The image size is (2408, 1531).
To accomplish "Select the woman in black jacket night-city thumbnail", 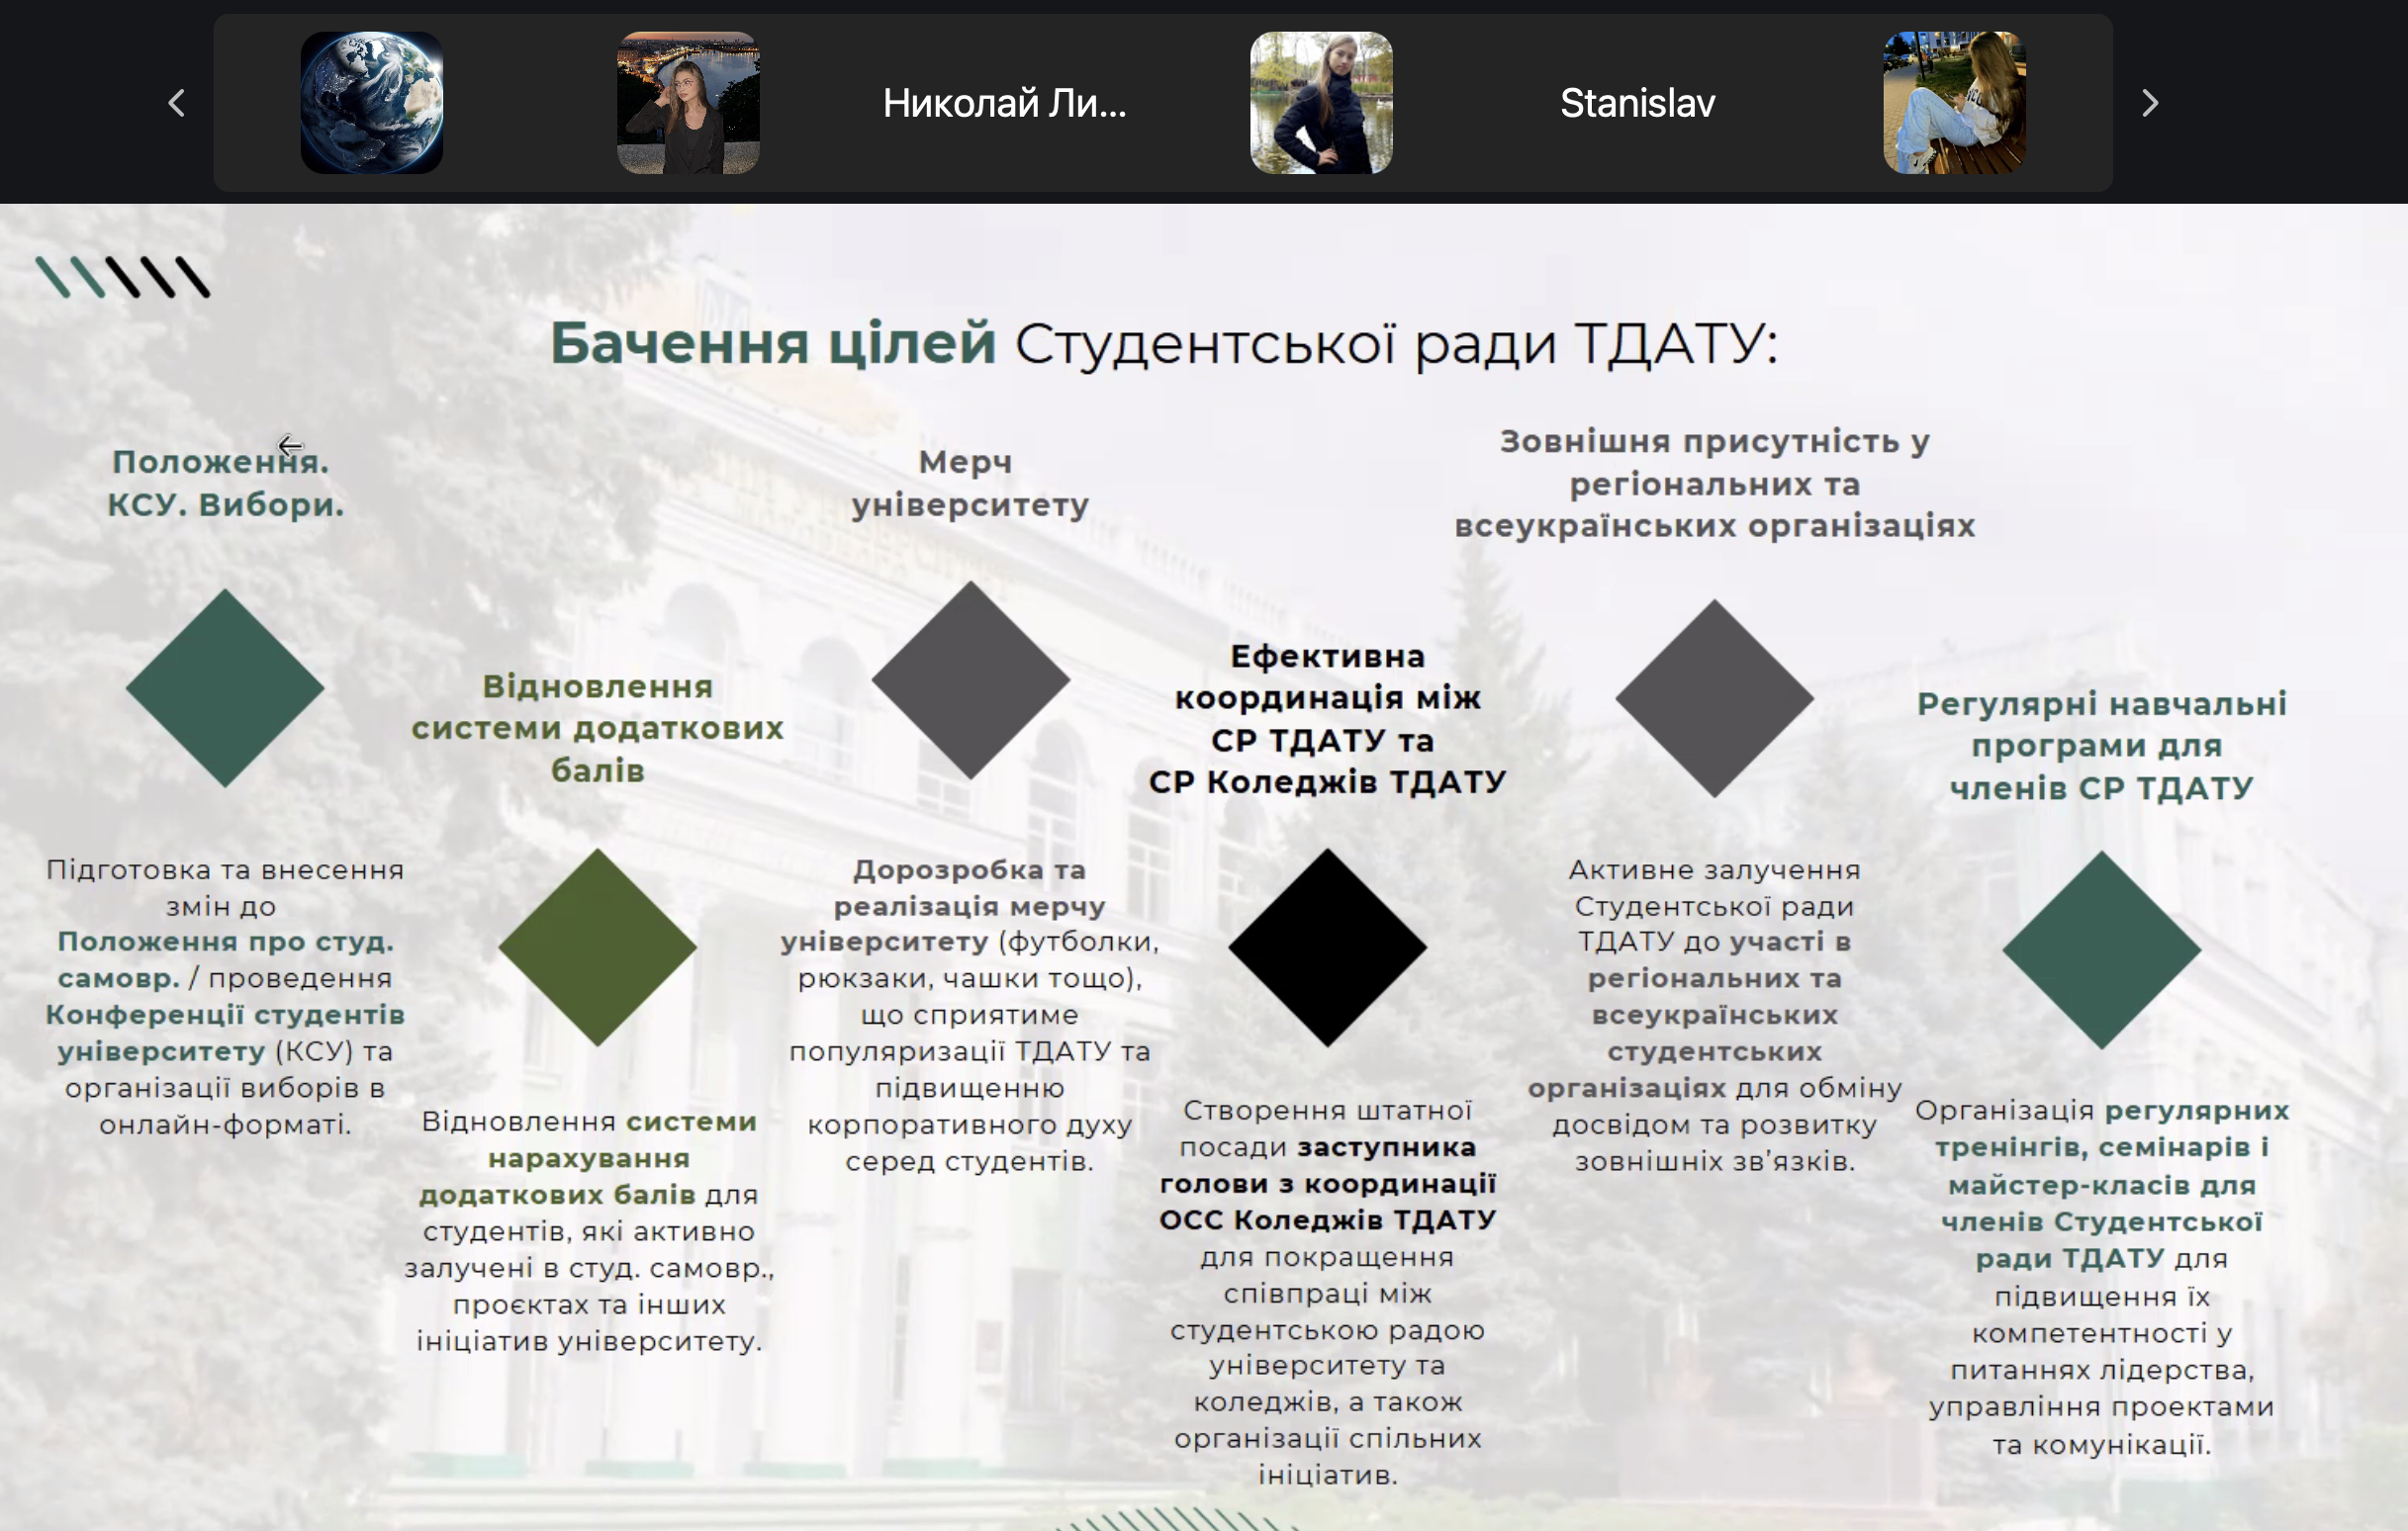I will pyautogui.click(x=688, y=103).
